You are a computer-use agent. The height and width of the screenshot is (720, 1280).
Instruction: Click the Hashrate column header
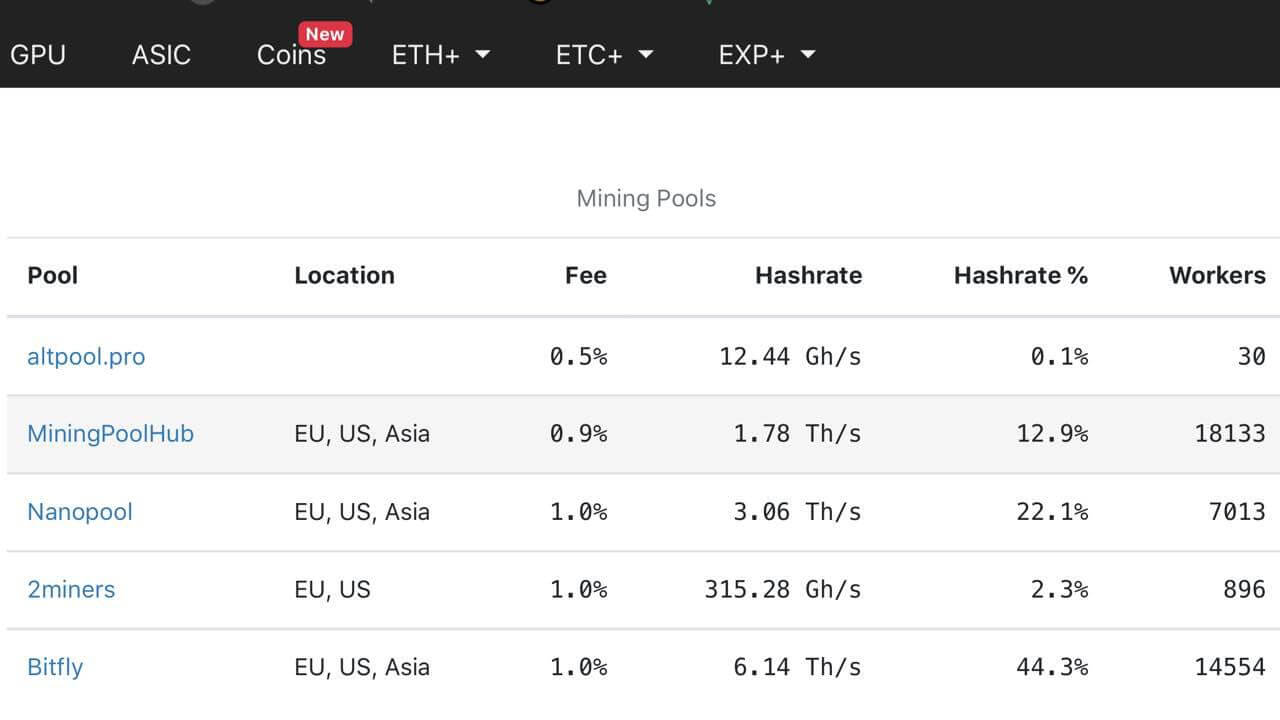click(808, 275)
